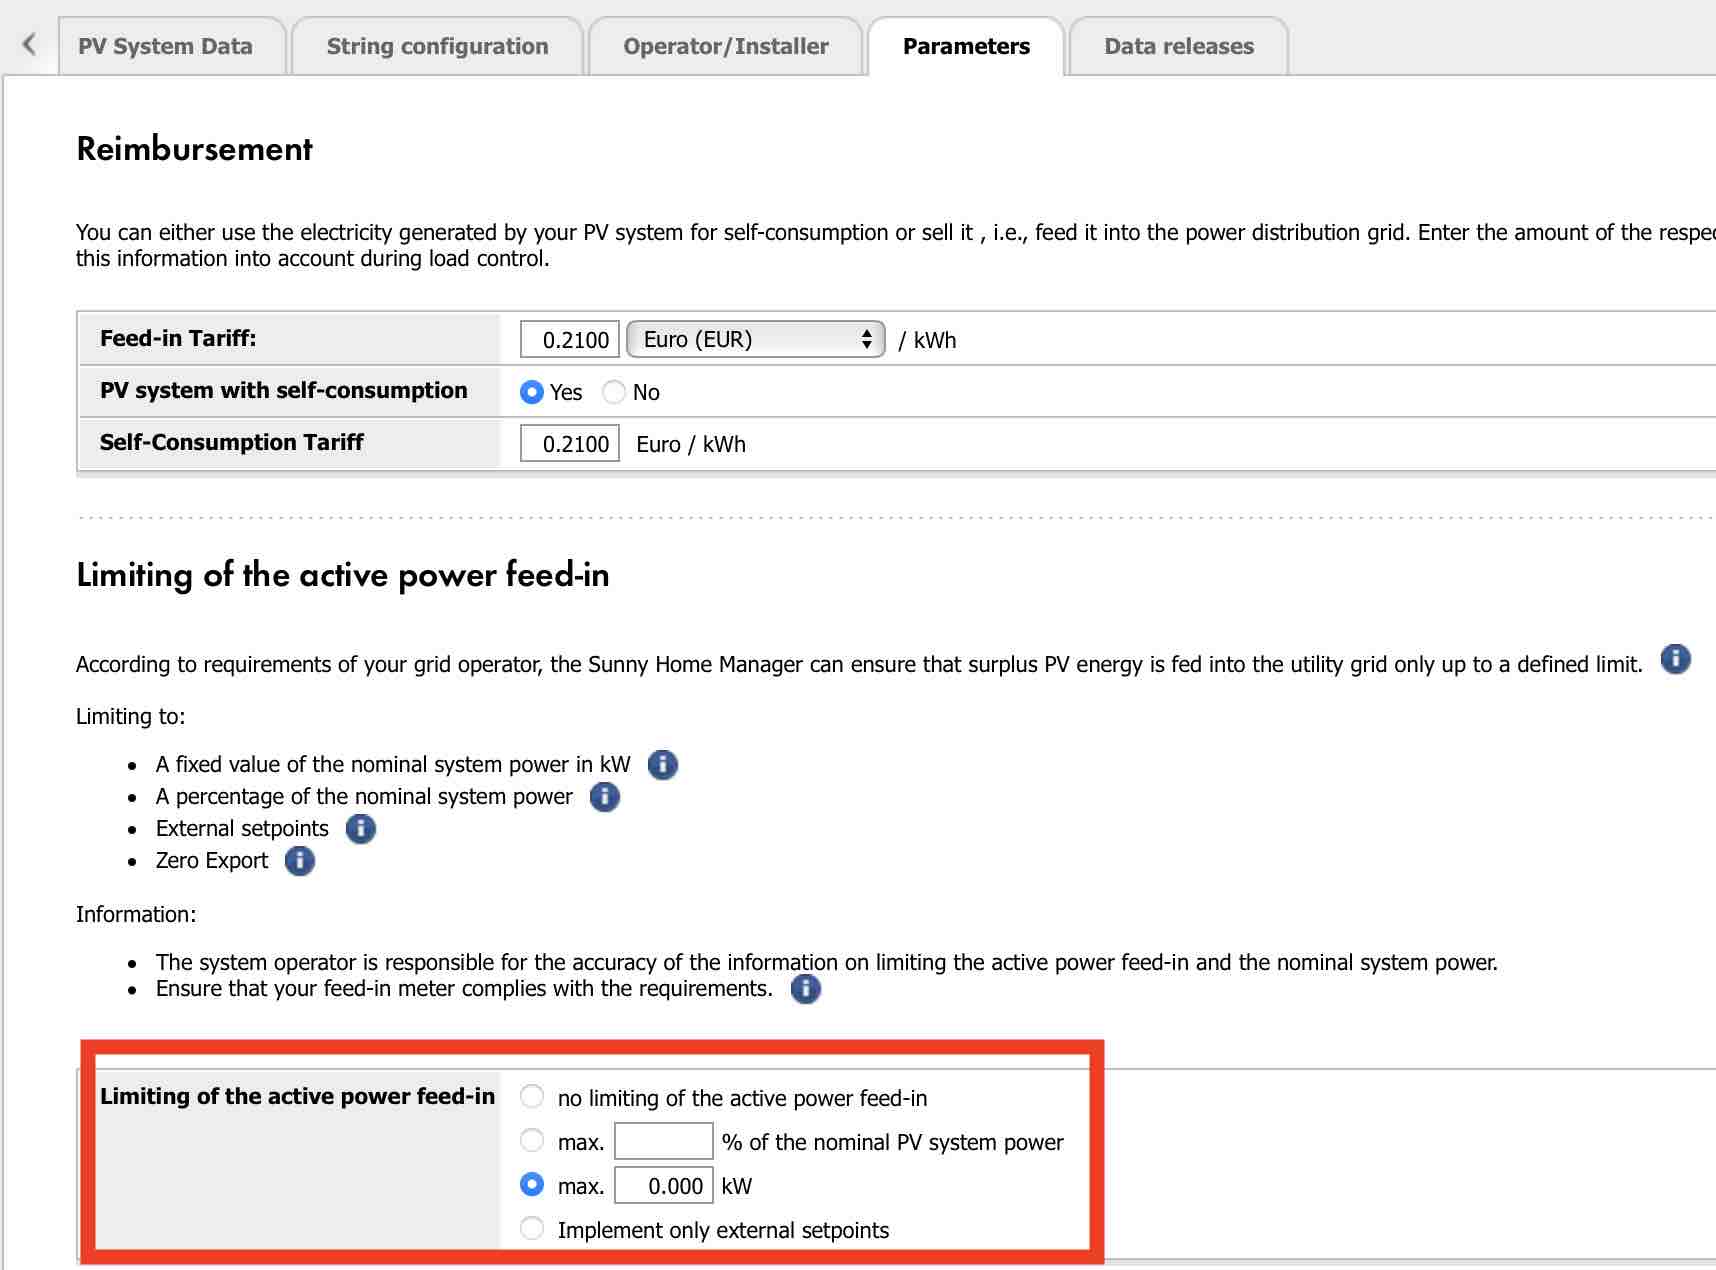This screenshot has width=1716, height=1270.
Task: Click the Feed-in Tariff value field
Action: tap(568, 339)
